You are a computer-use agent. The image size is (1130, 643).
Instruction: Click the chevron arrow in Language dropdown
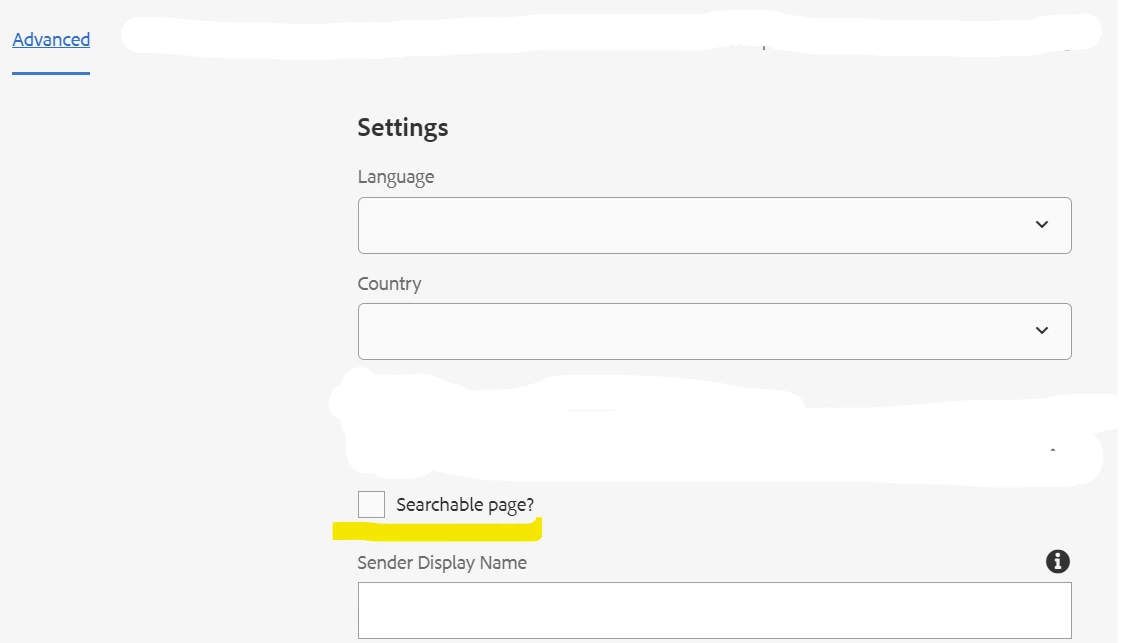[x=1042, y=225]
